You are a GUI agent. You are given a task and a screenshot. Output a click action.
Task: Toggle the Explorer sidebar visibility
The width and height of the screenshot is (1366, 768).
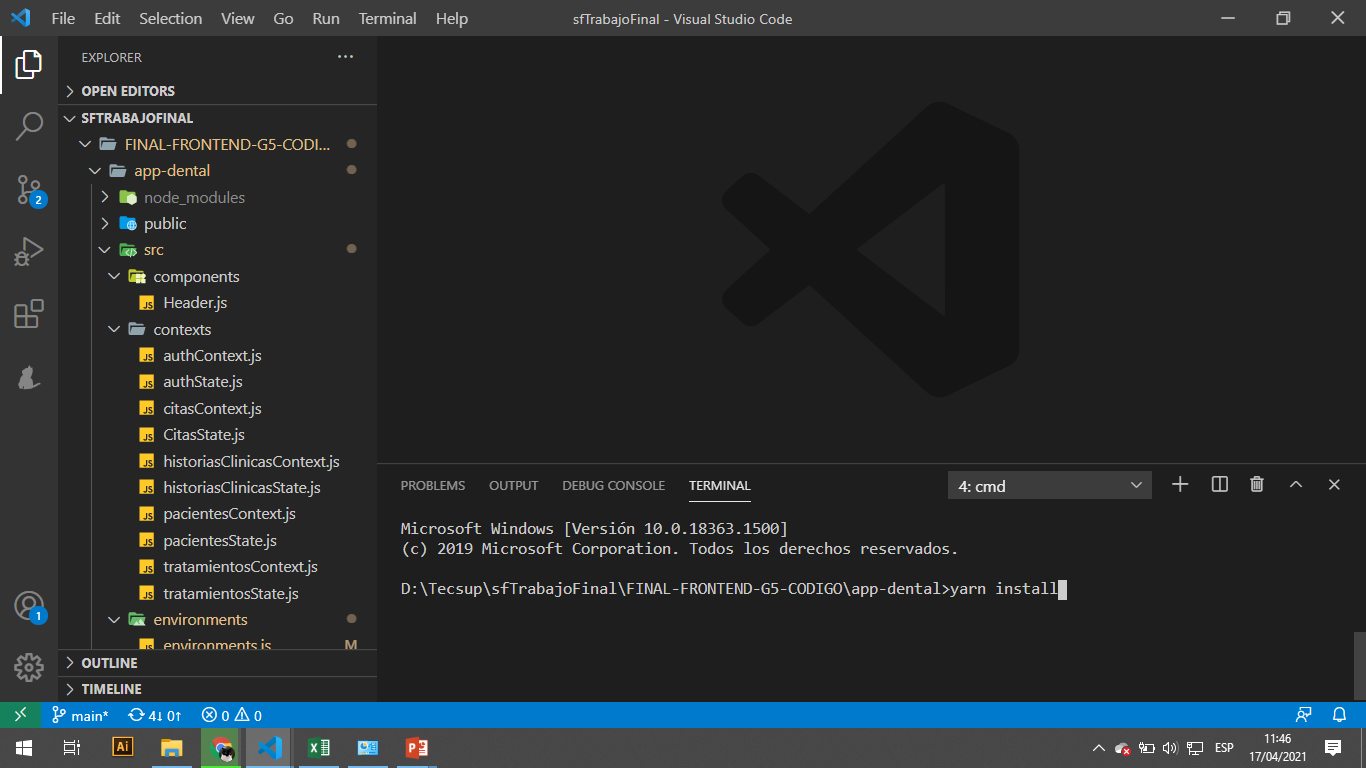[x=29, y=64]
